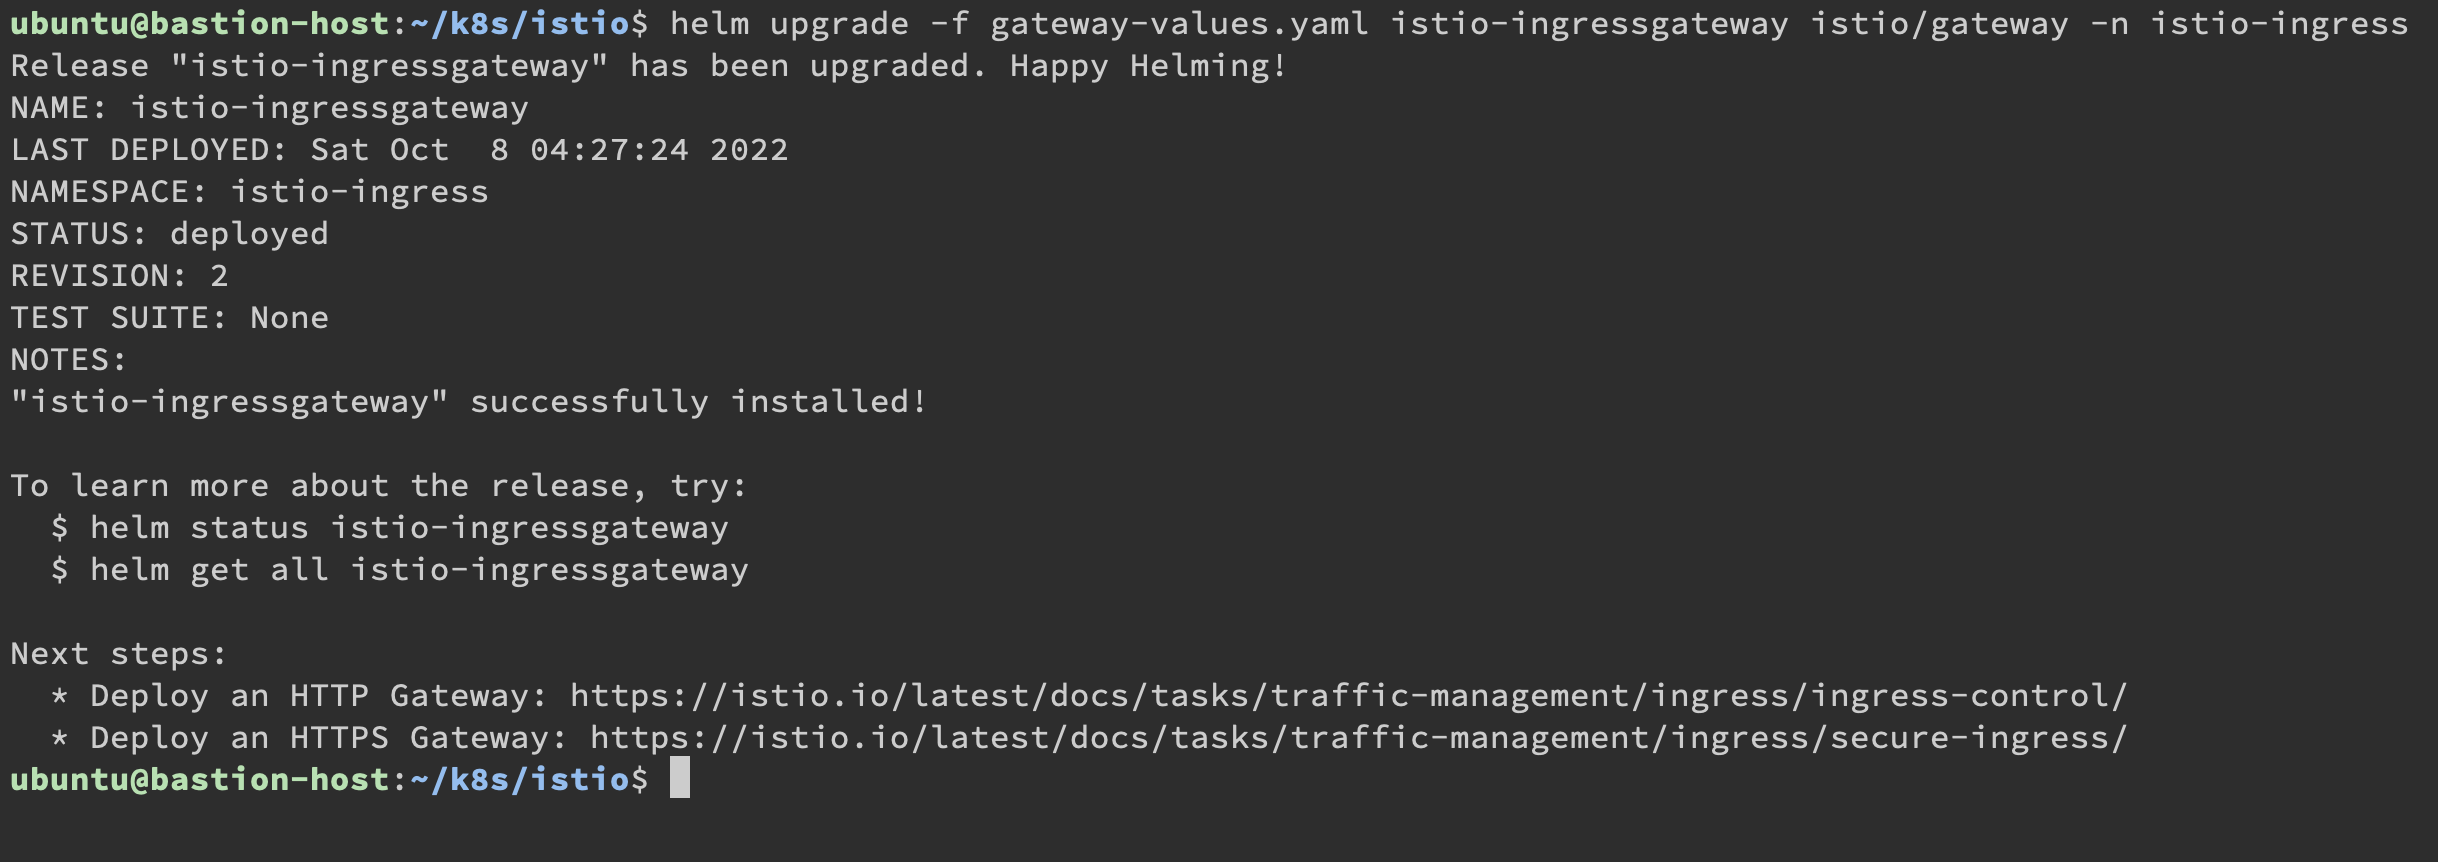2438x862 pixels.
Task: Click the HTTP Gateway ingress-control URL
Action: [1348, 696]
